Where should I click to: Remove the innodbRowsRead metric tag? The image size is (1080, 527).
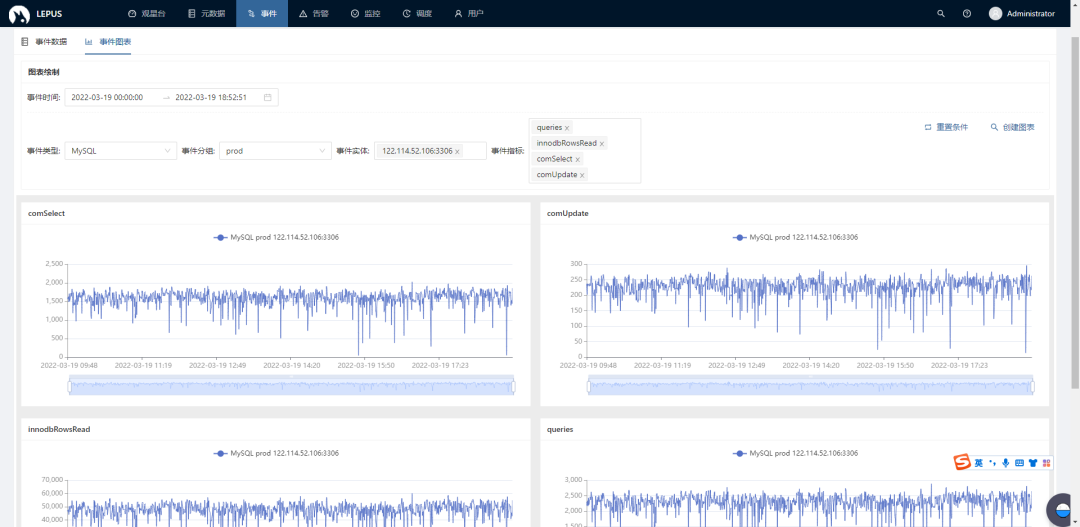tap(602, 144)
